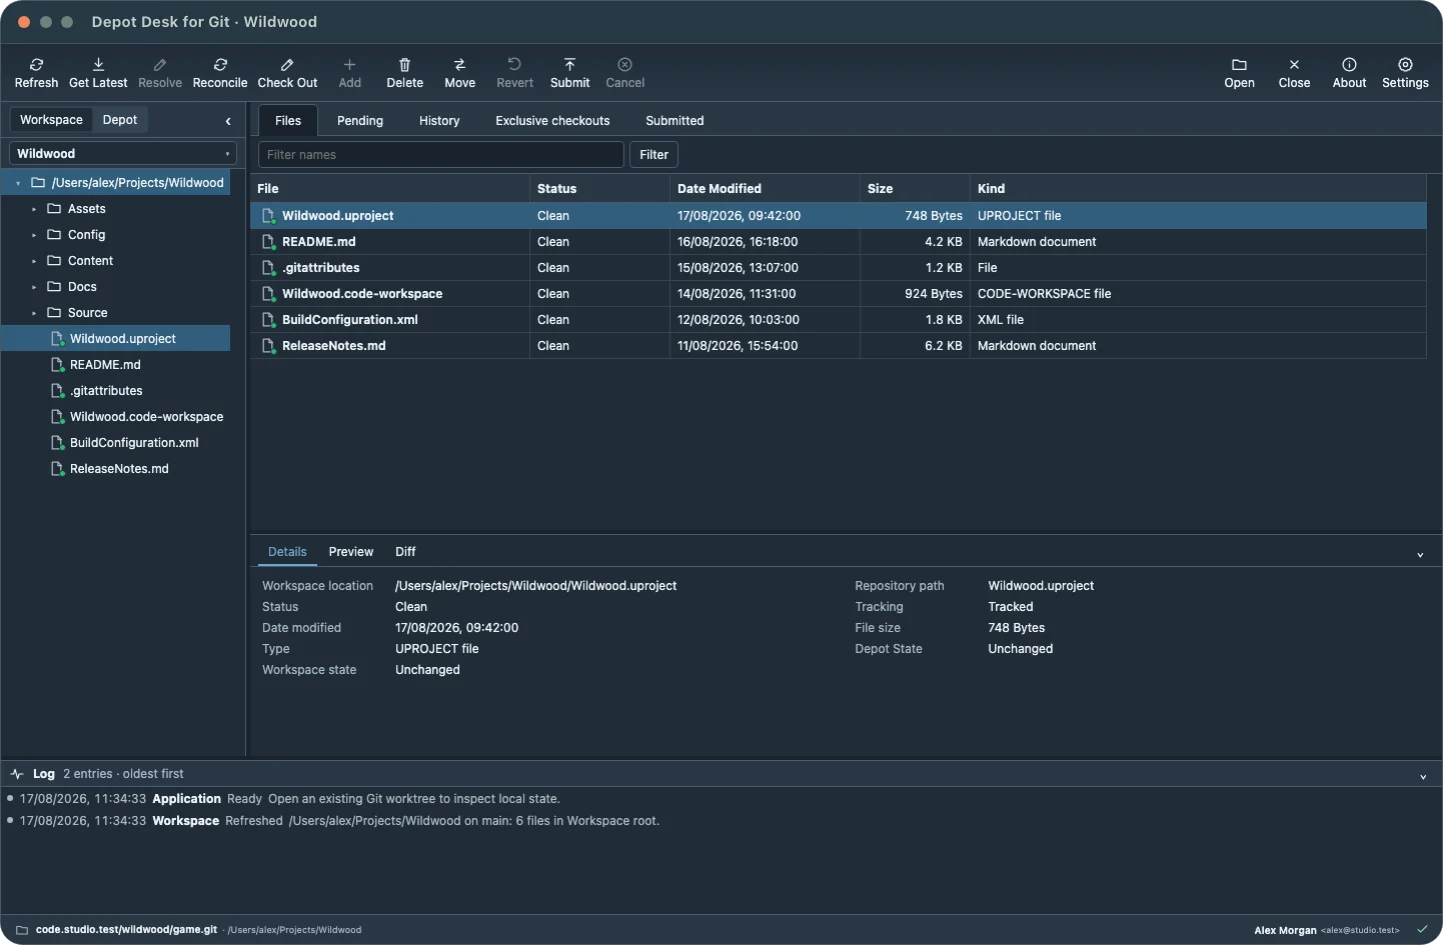Expand the Assets folder arrow
The image size is (1443, 947).
[34, 209]
